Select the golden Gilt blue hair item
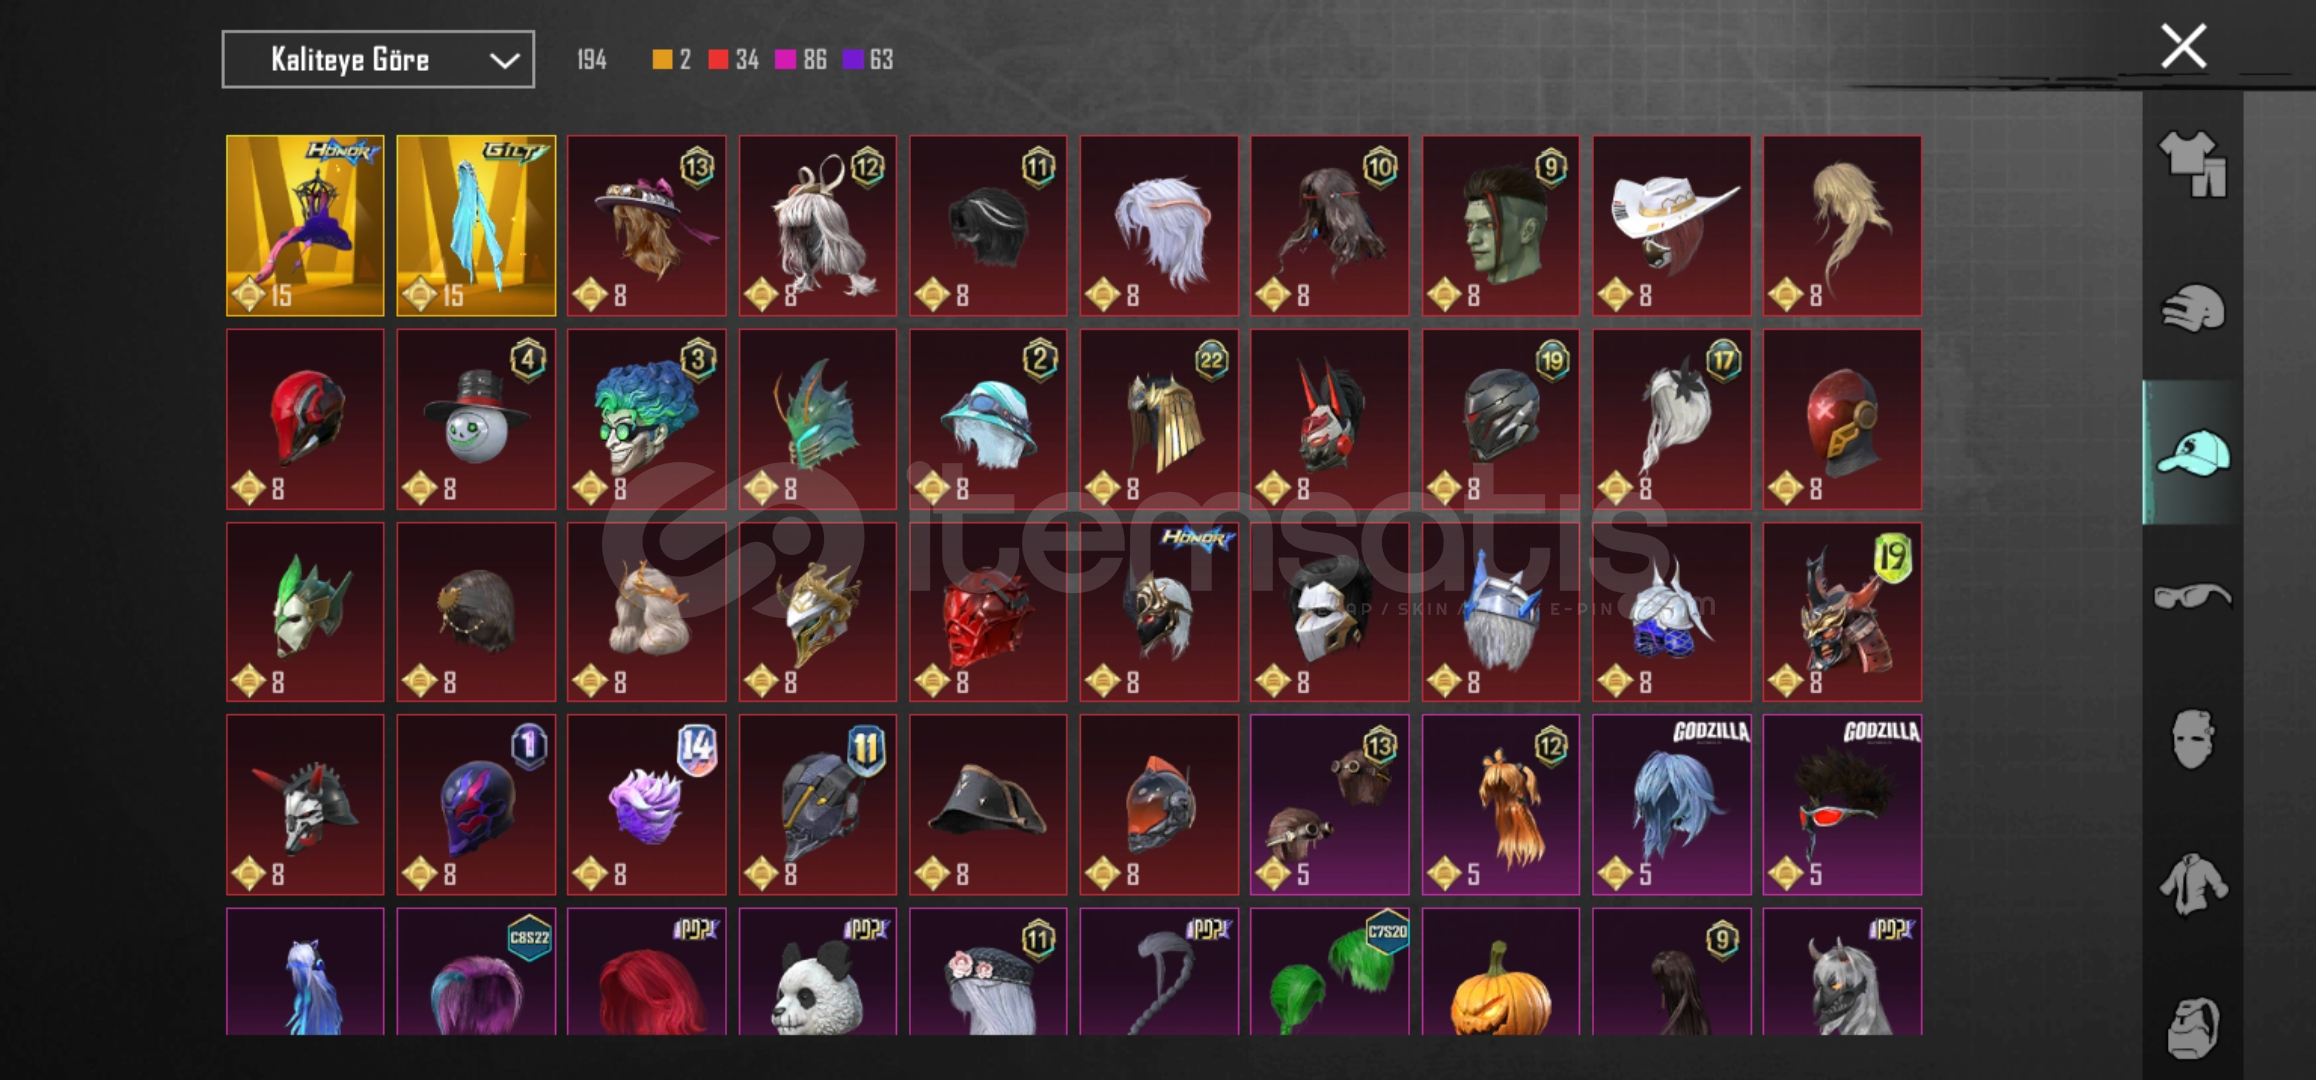 click(x=476, y=226)
